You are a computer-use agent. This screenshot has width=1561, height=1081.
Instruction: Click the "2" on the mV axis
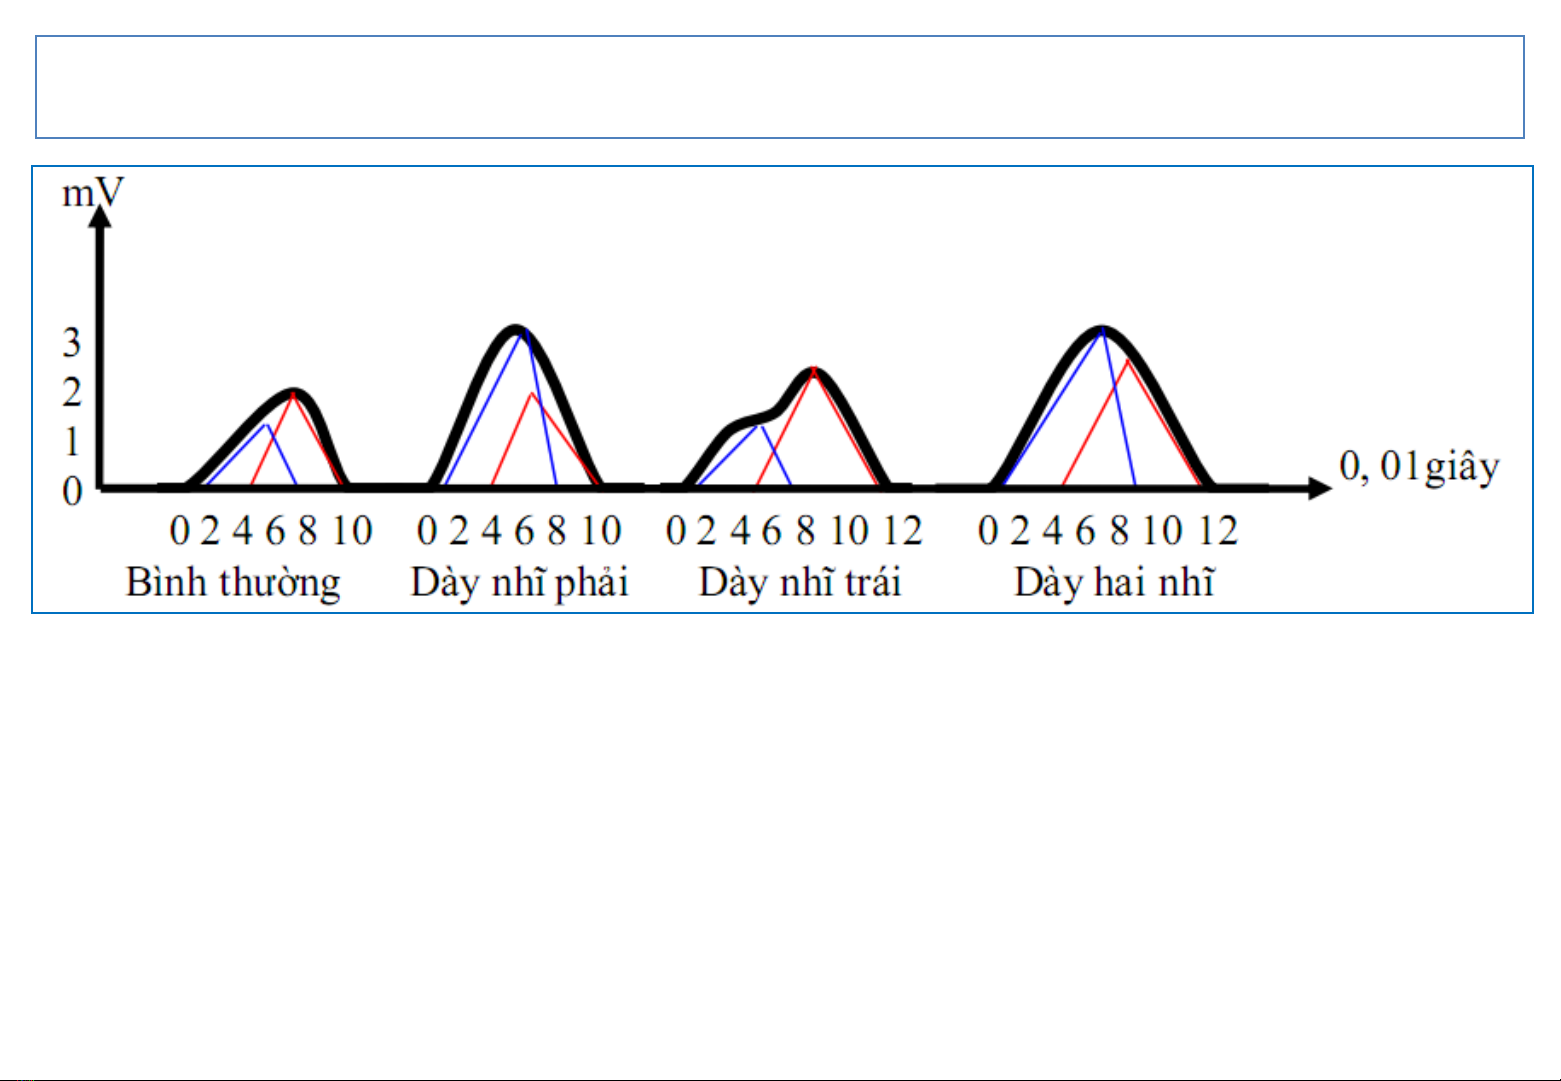72,392
